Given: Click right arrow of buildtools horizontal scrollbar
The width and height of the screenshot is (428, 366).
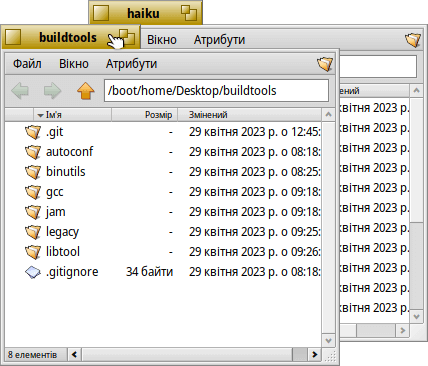Looking at the screenshot, I should [314, 355].
